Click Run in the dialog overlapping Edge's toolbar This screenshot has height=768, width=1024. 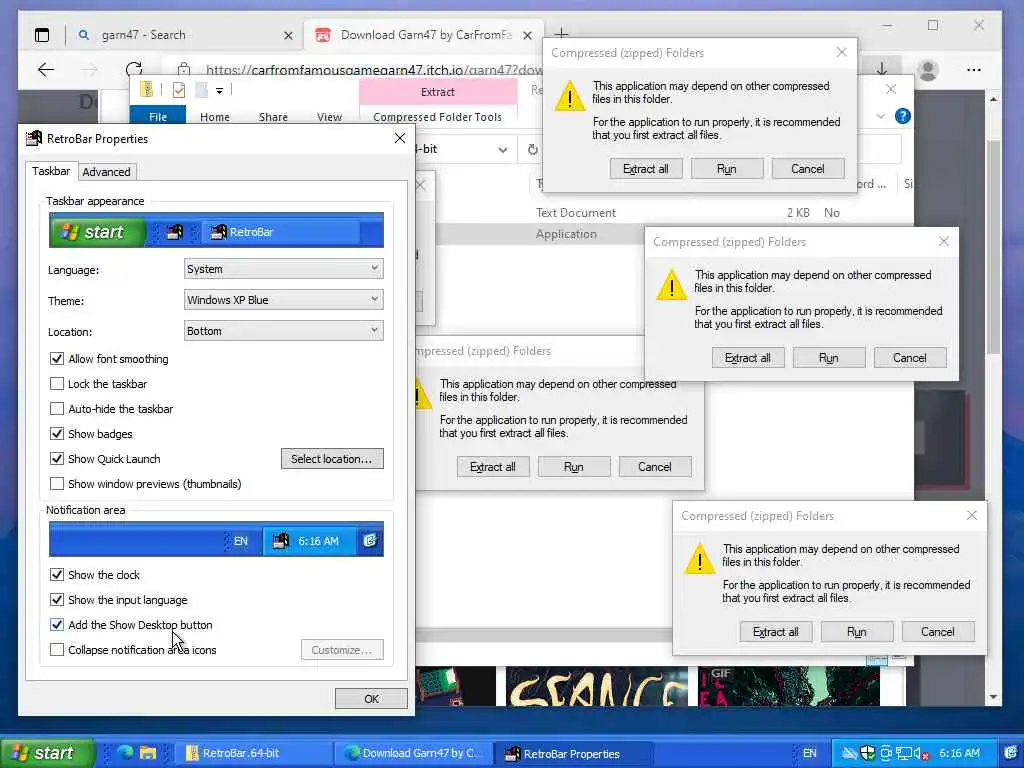click(x=726, y=169)
